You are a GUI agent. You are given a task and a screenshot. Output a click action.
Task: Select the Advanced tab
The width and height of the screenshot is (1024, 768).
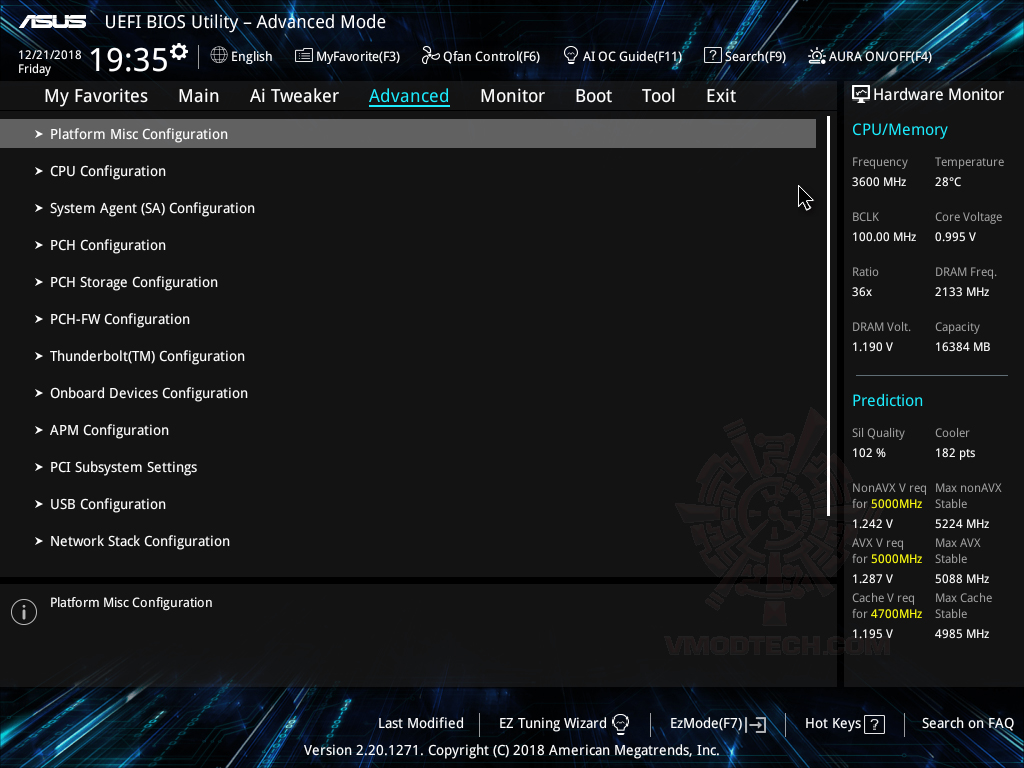(409, 96)
